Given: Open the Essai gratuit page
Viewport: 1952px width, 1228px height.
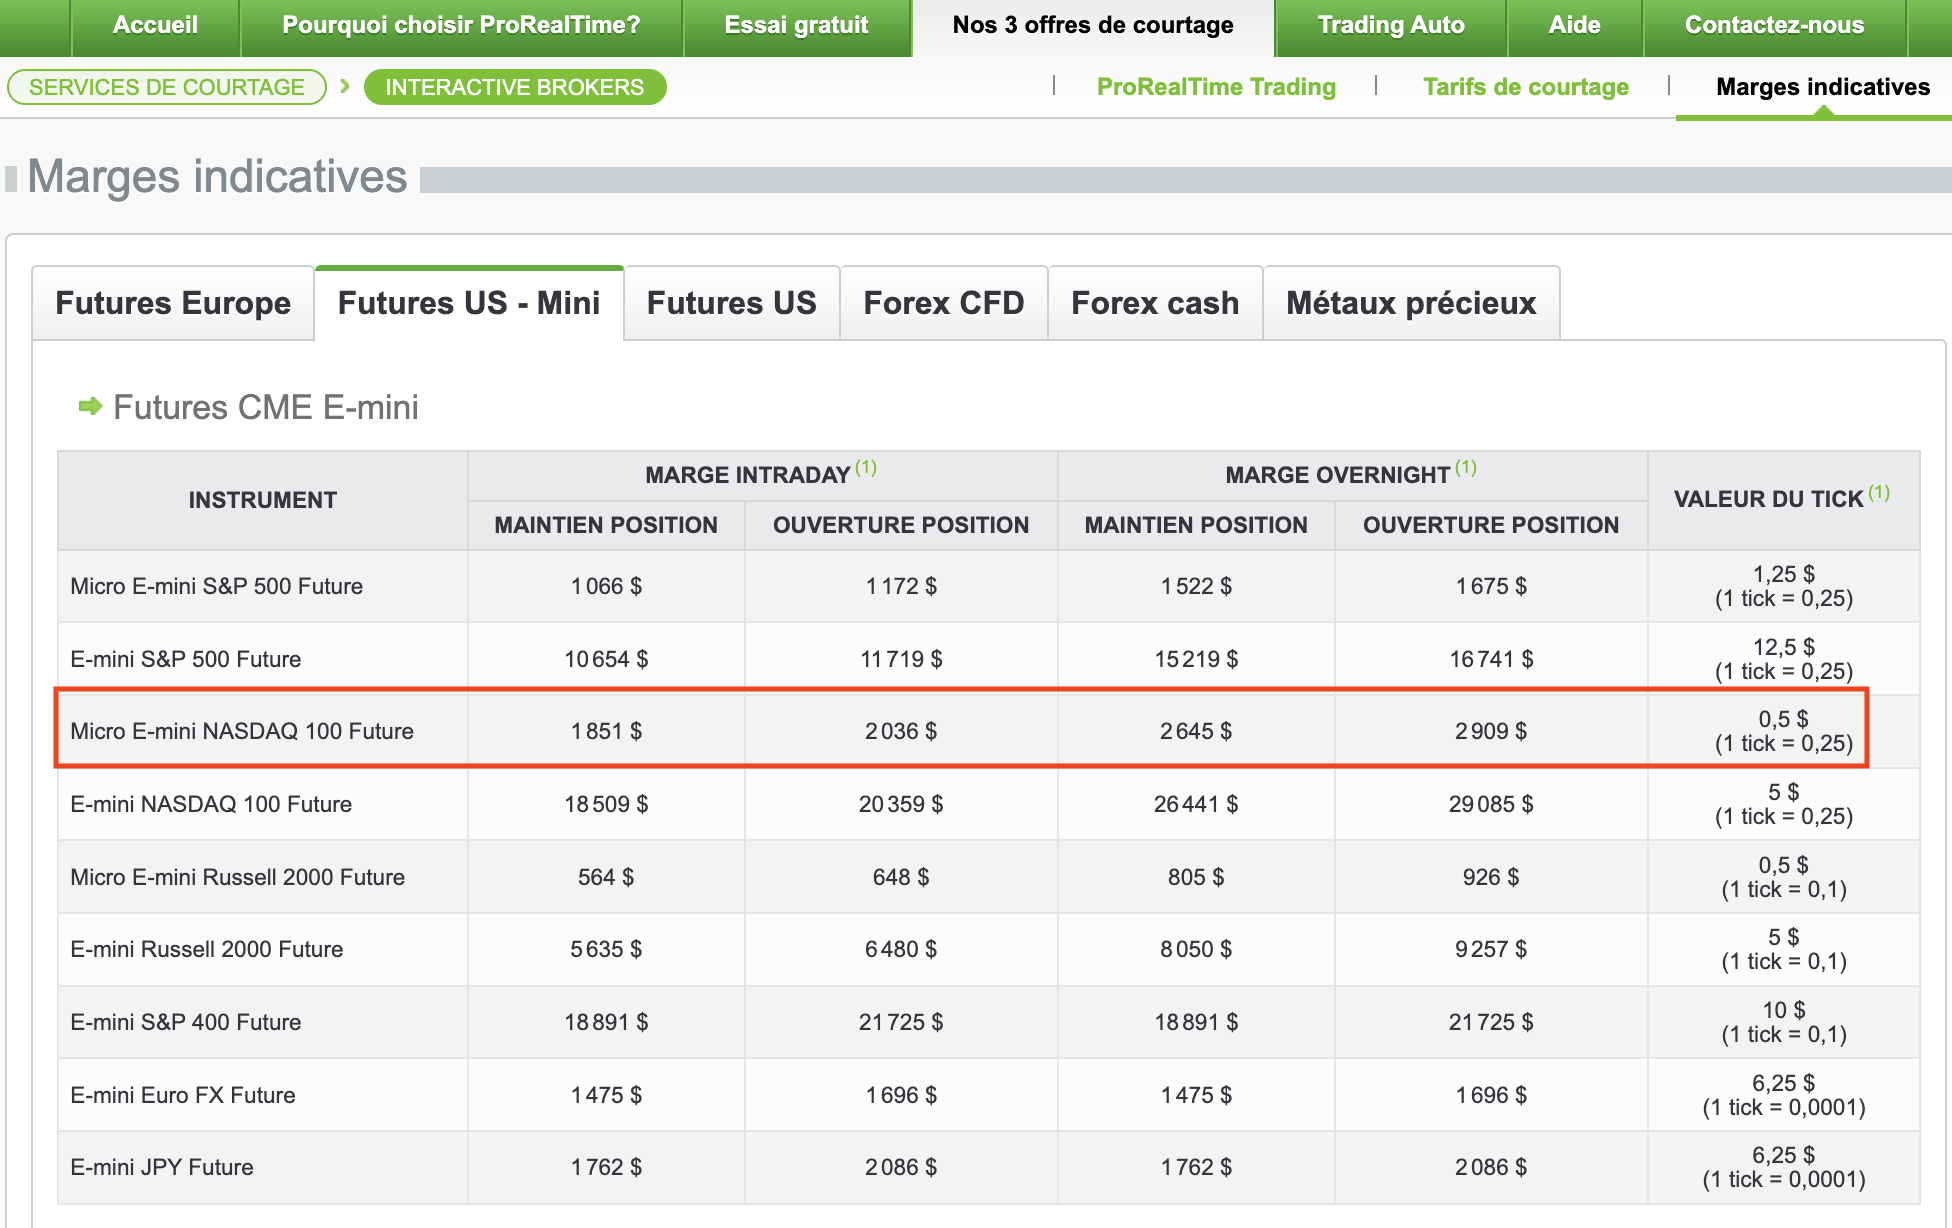Looking at the screenshot, I should (x=796, y=26).
